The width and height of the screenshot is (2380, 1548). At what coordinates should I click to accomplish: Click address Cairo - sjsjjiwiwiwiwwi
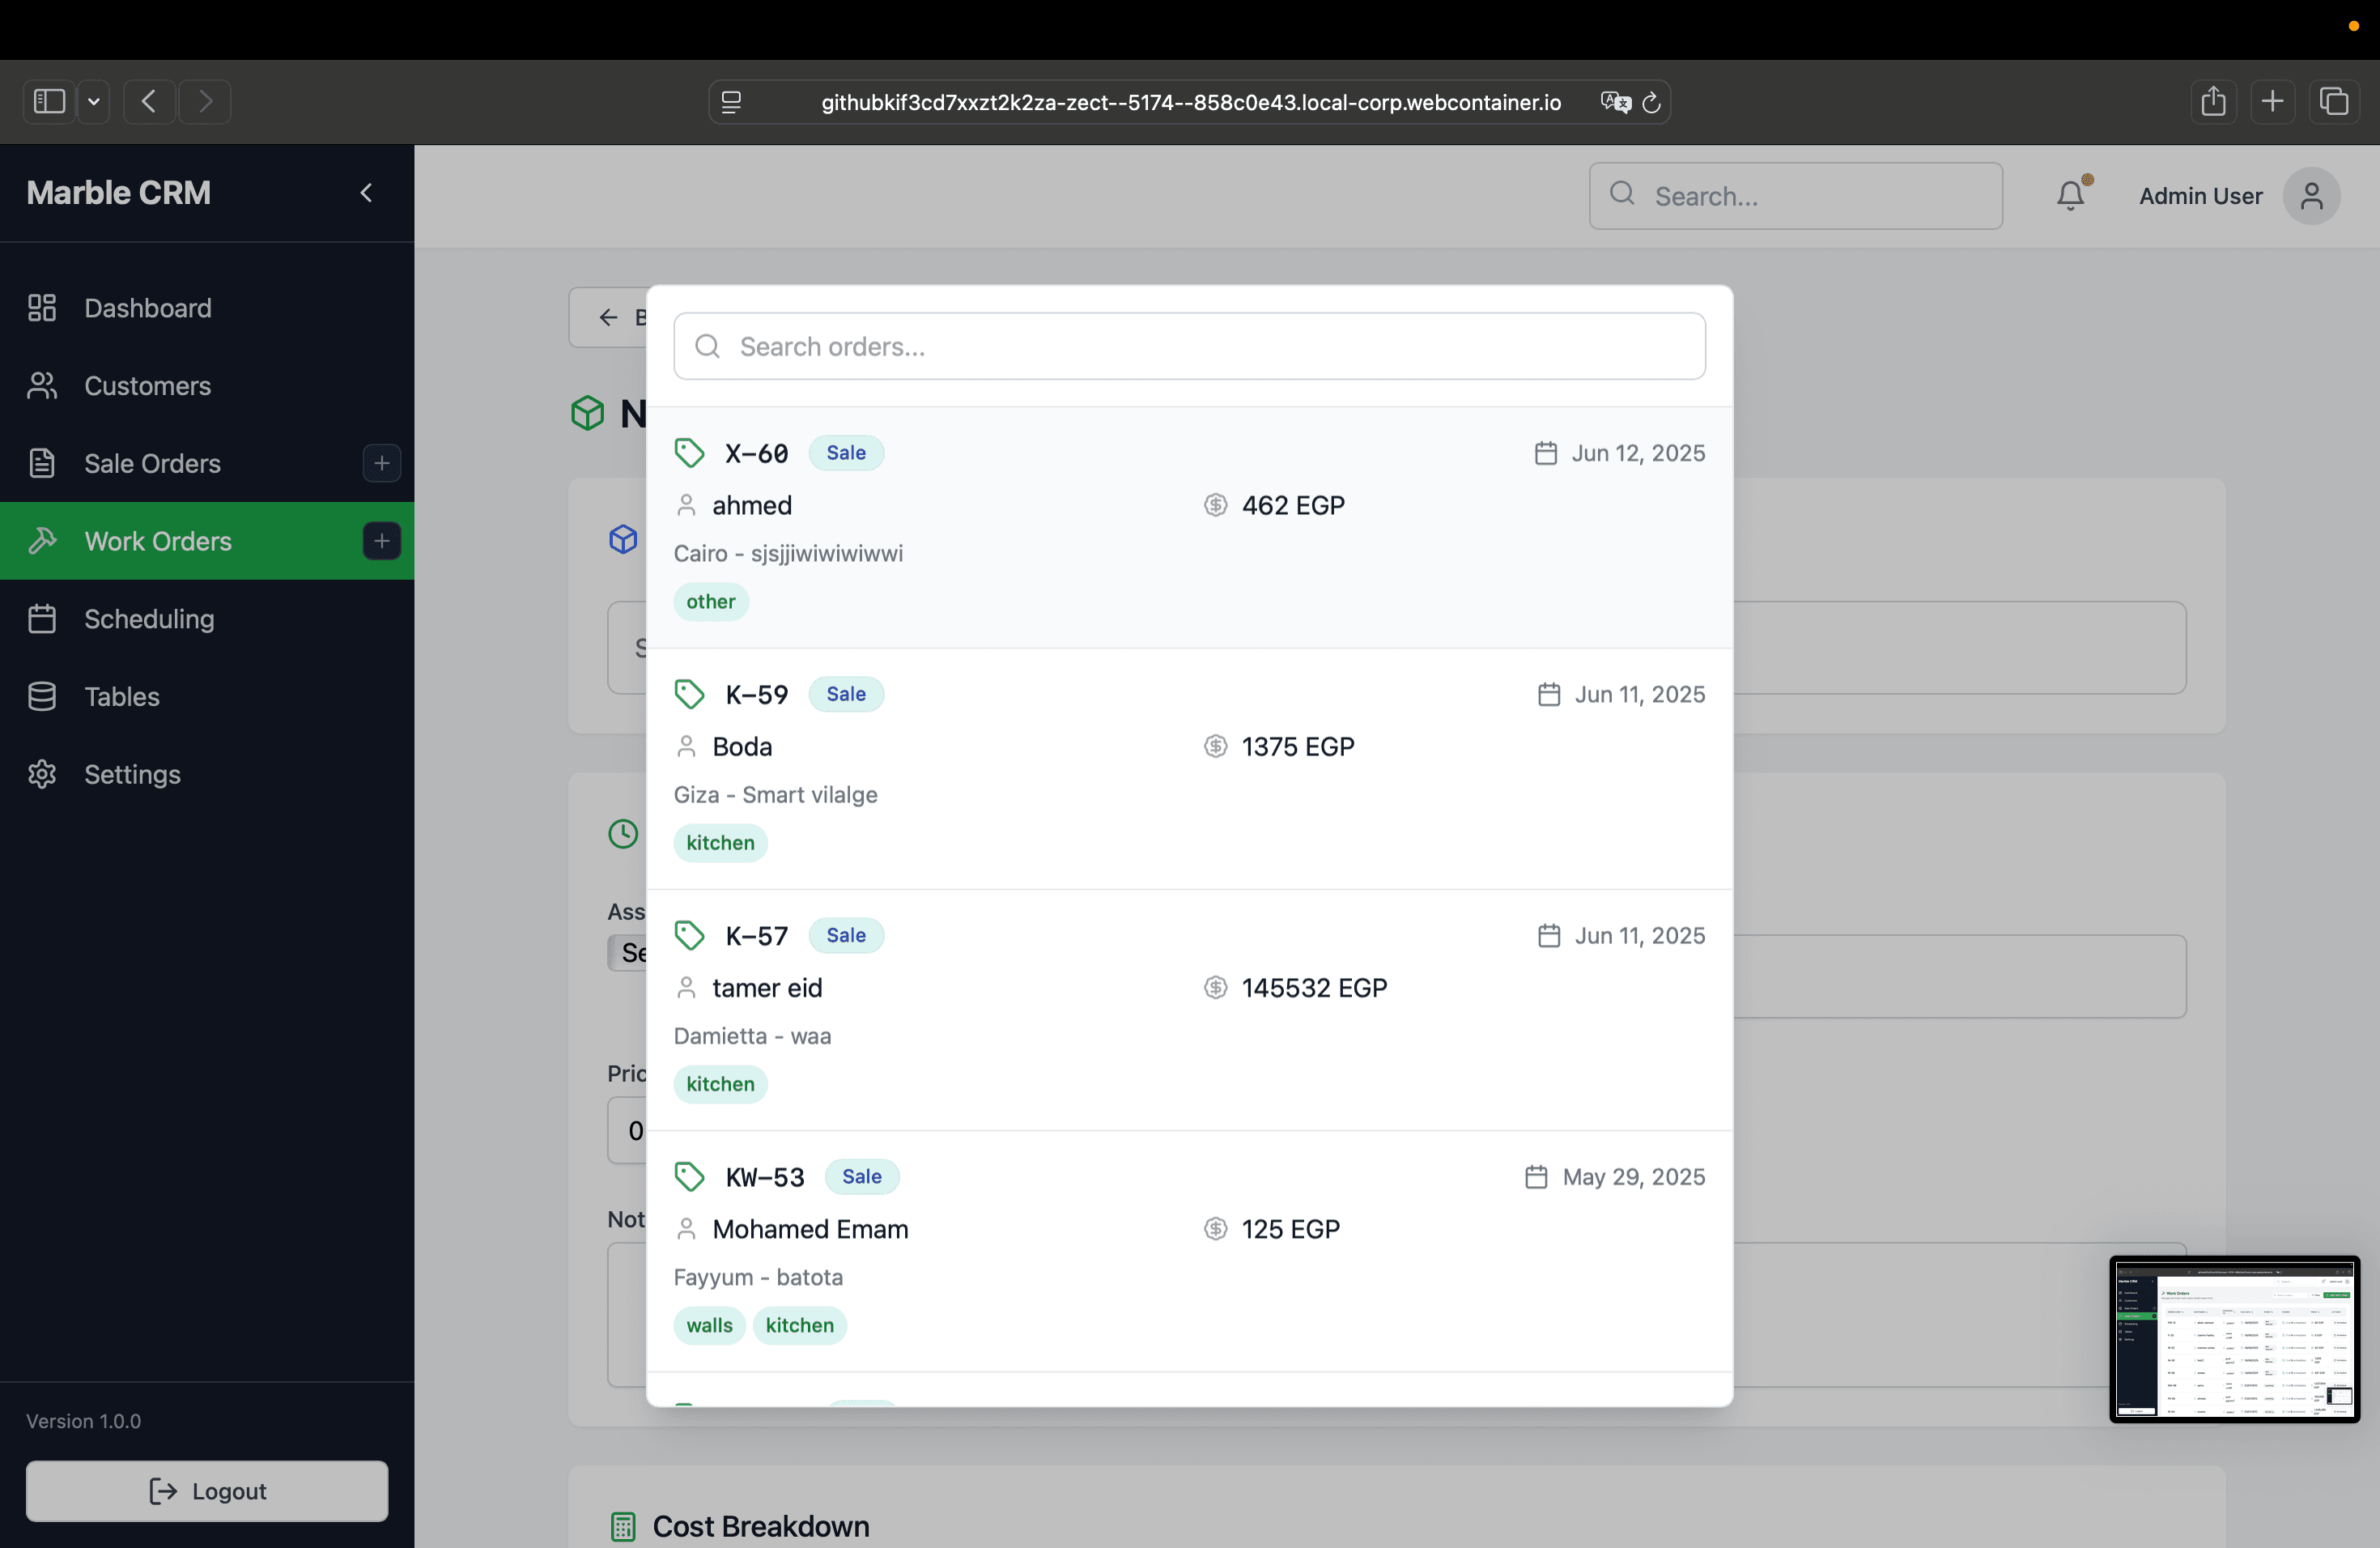coord(788,553)
